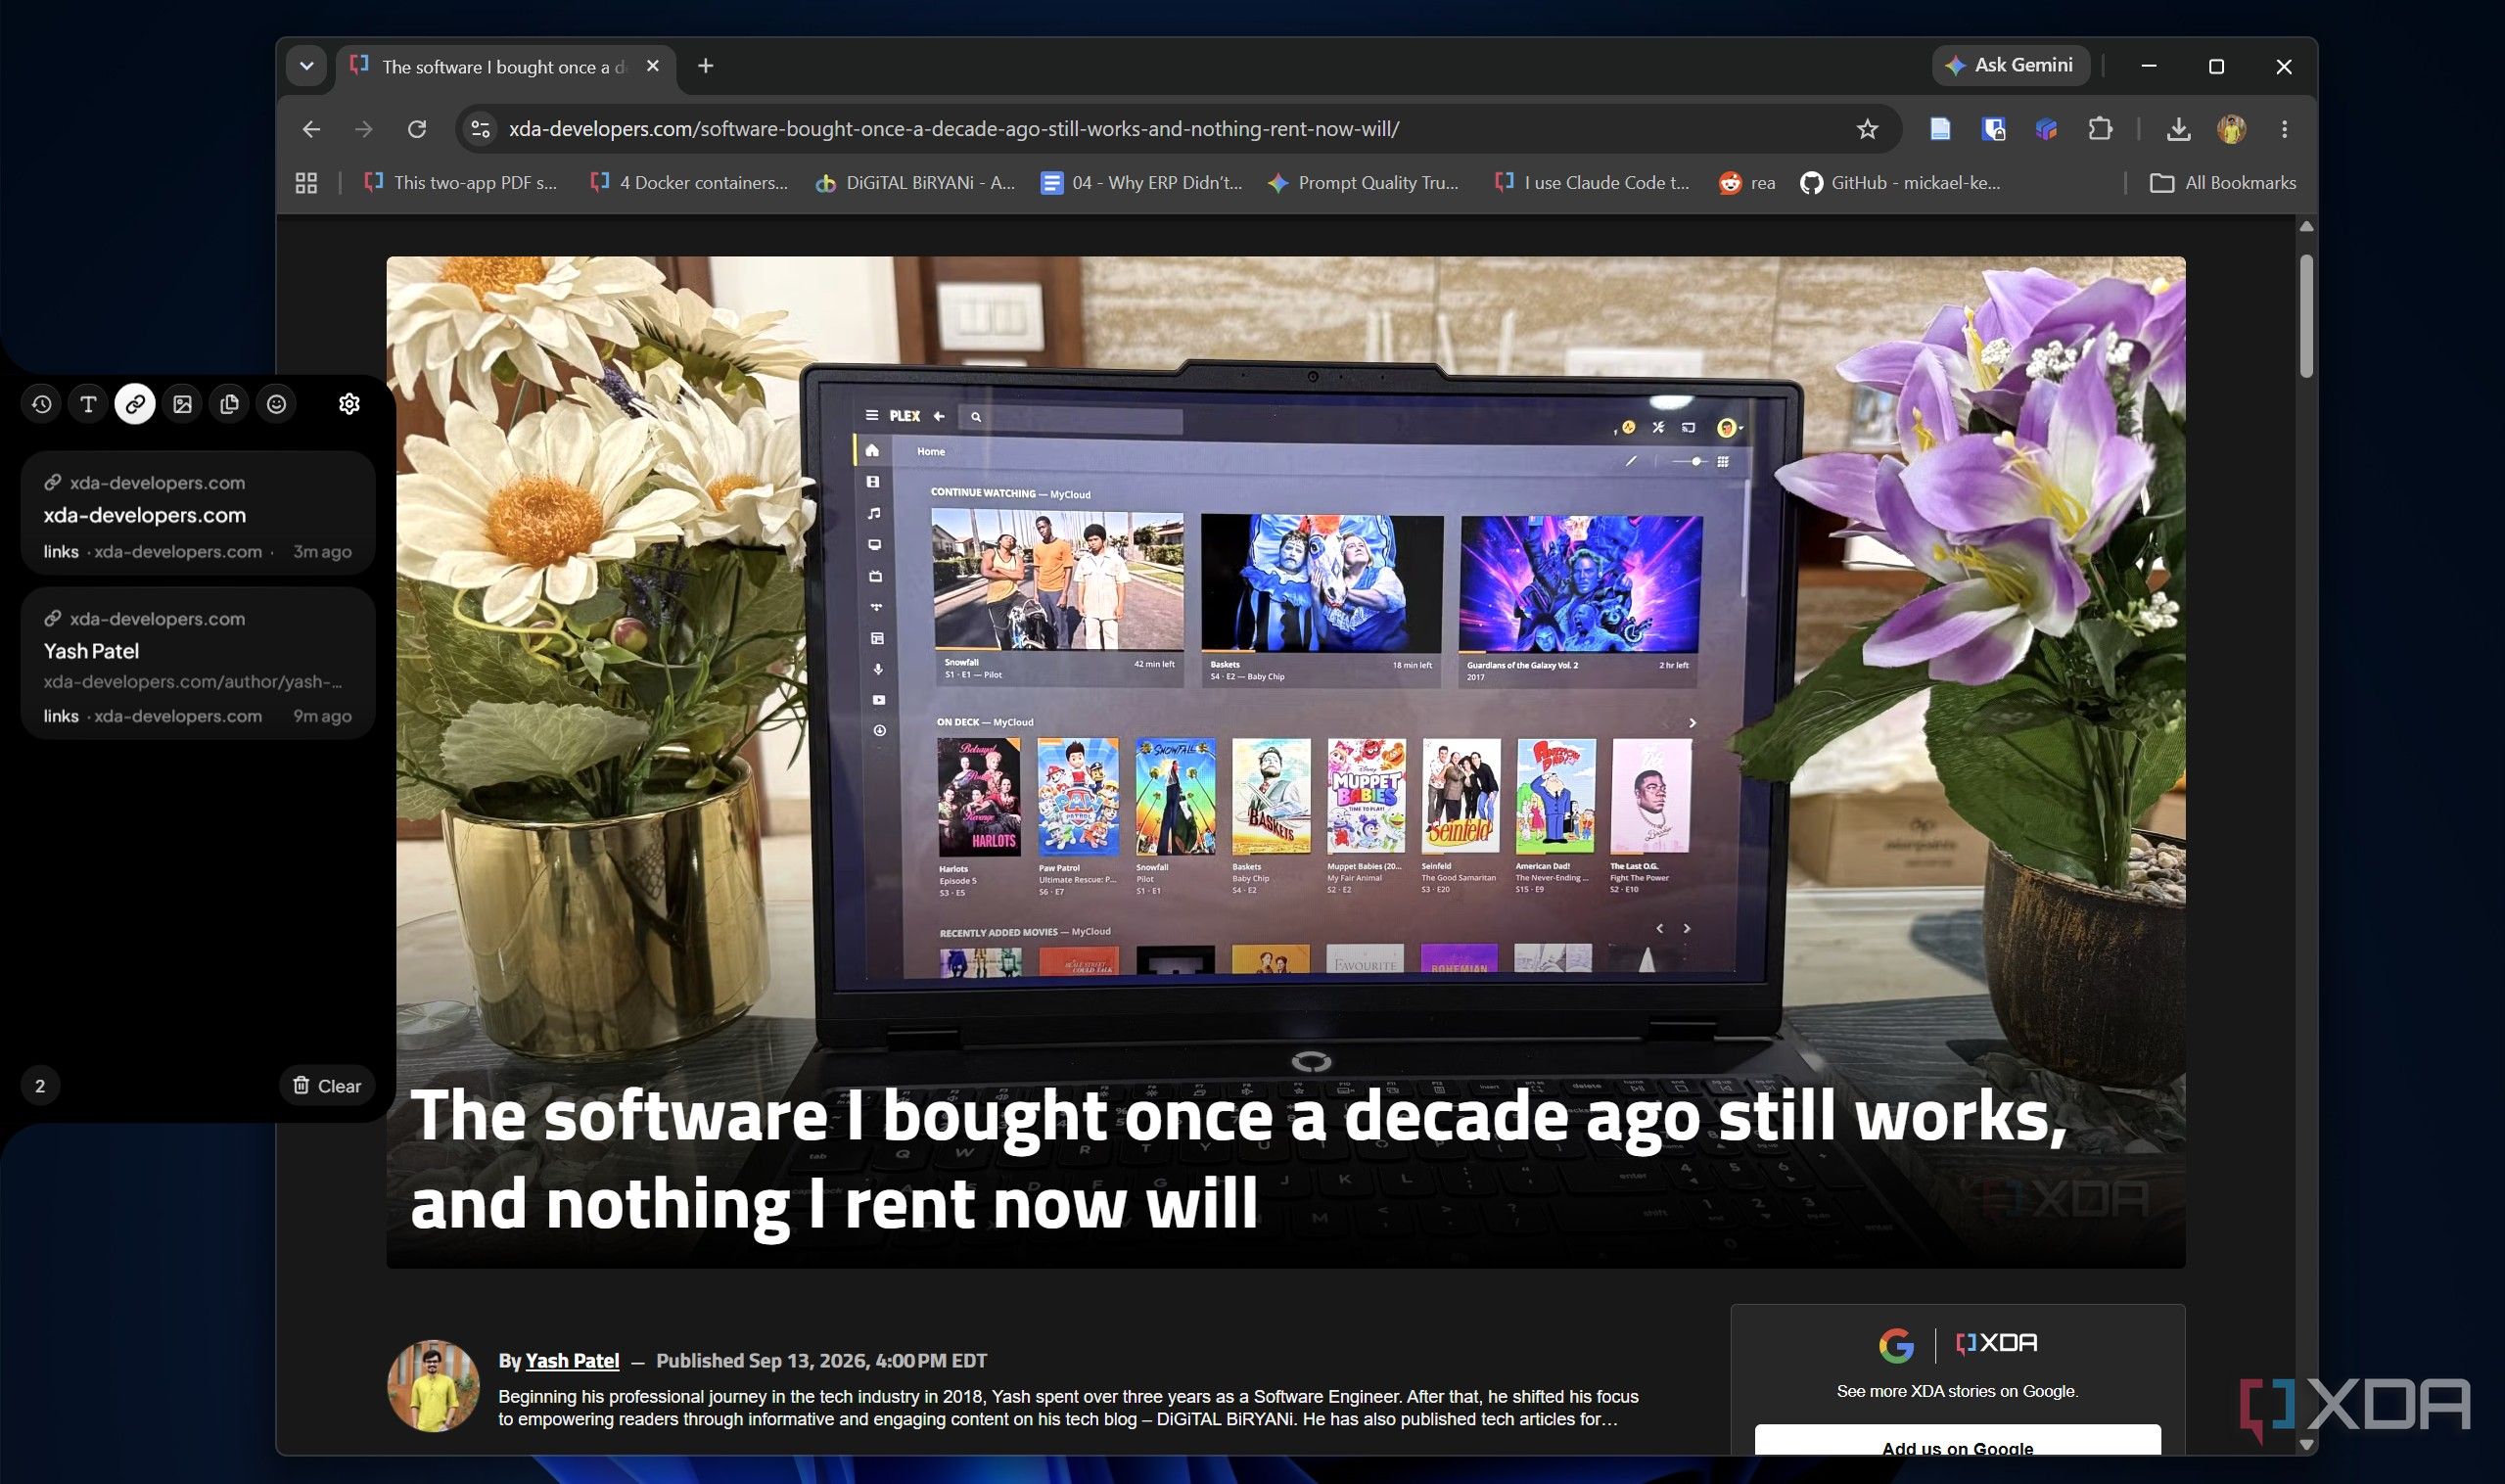Click the page vertical scrollbar thumb

point(2306,316)
